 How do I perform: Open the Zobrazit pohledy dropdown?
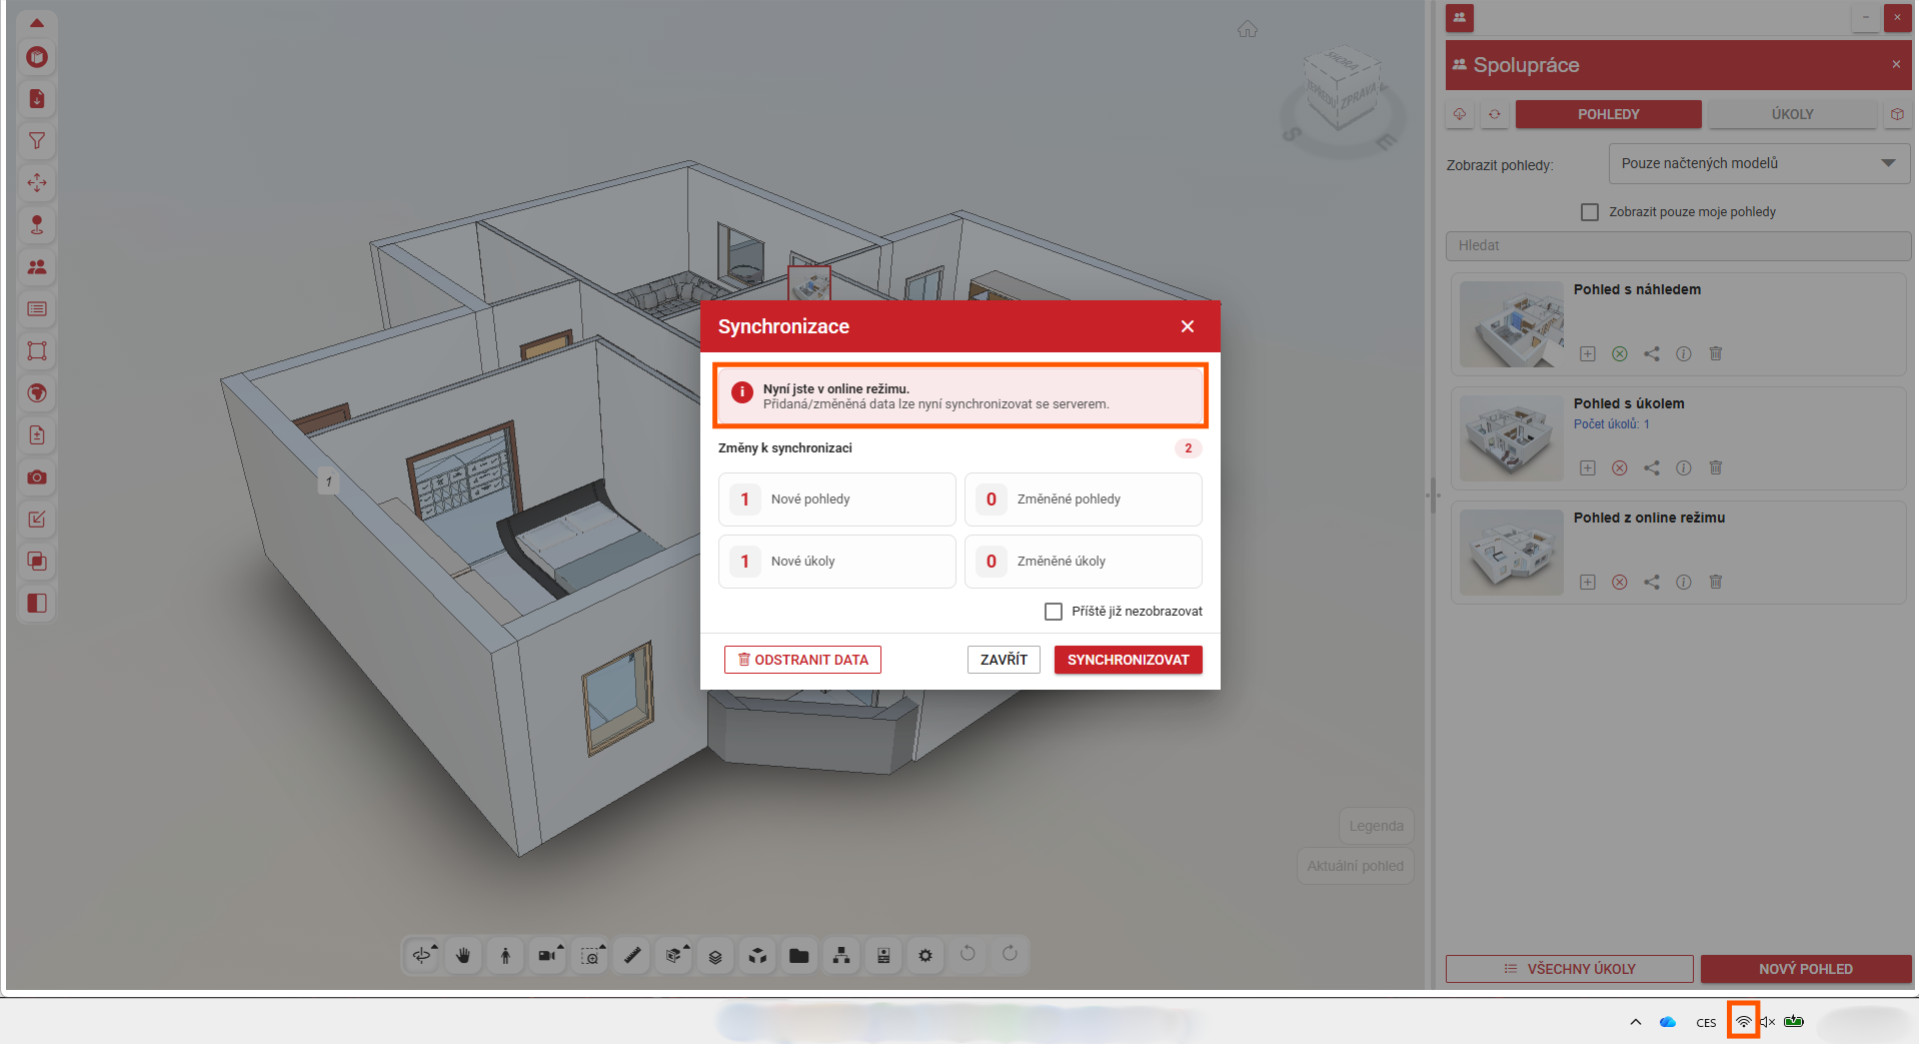click(x=1758, y=163)
